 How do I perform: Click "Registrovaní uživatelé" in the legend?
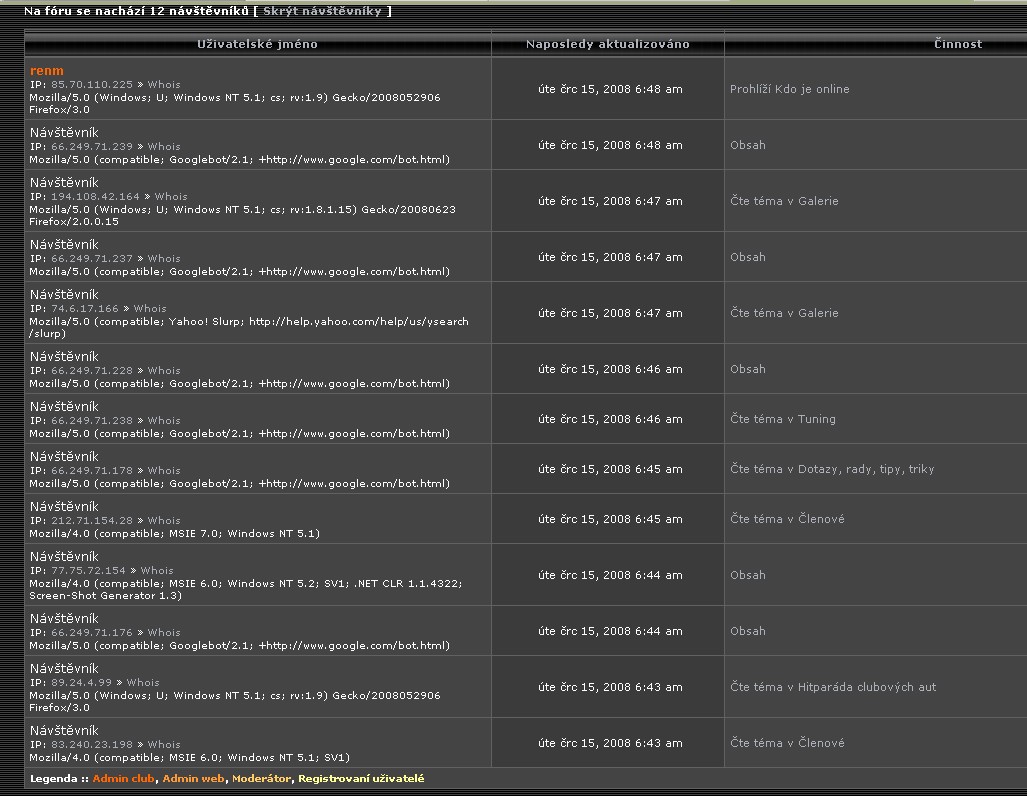pyautogui.click(x=361, y=778)
